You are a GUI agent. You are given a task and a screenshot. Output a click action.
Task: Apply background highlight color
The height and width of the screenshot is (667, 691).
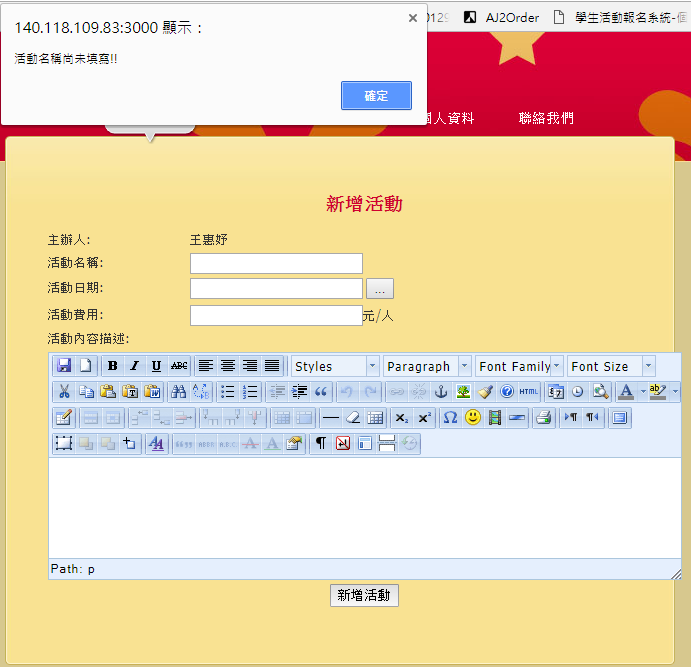tap(658, 392)
